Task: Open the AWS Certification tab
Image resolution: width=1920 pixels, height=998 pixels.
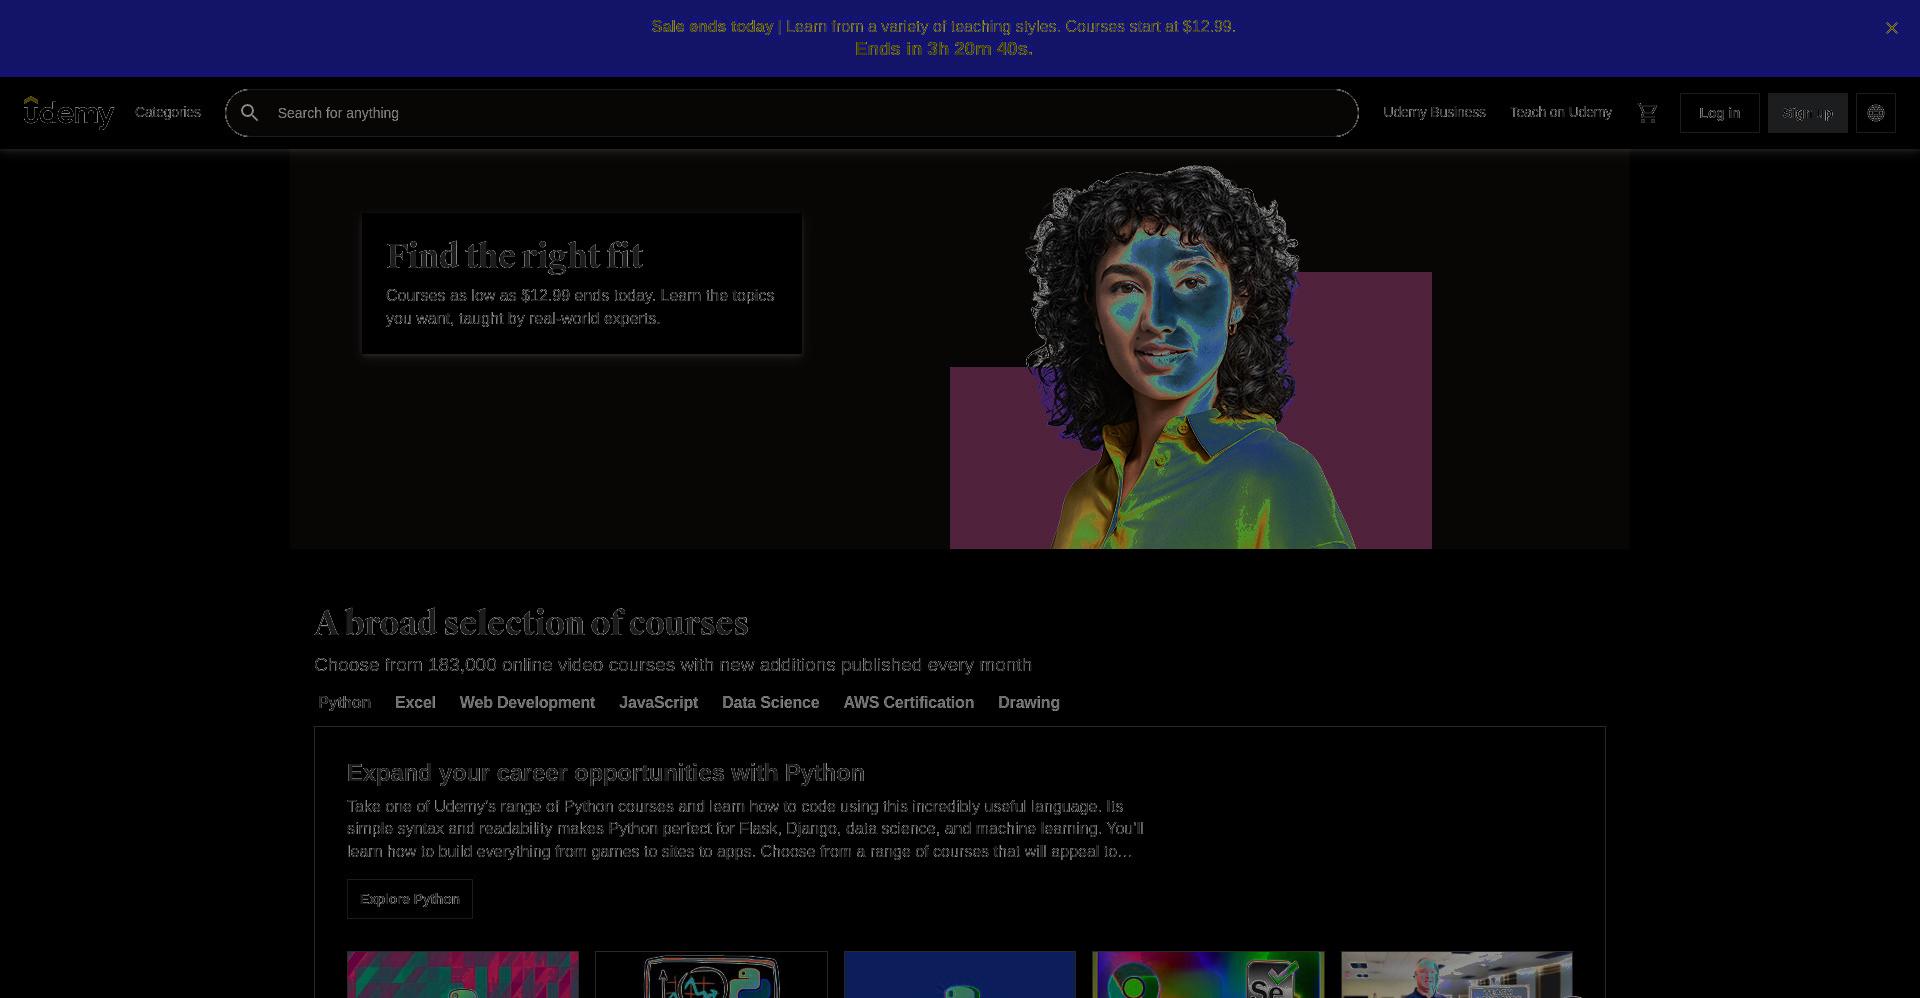Action: (908, 702)
